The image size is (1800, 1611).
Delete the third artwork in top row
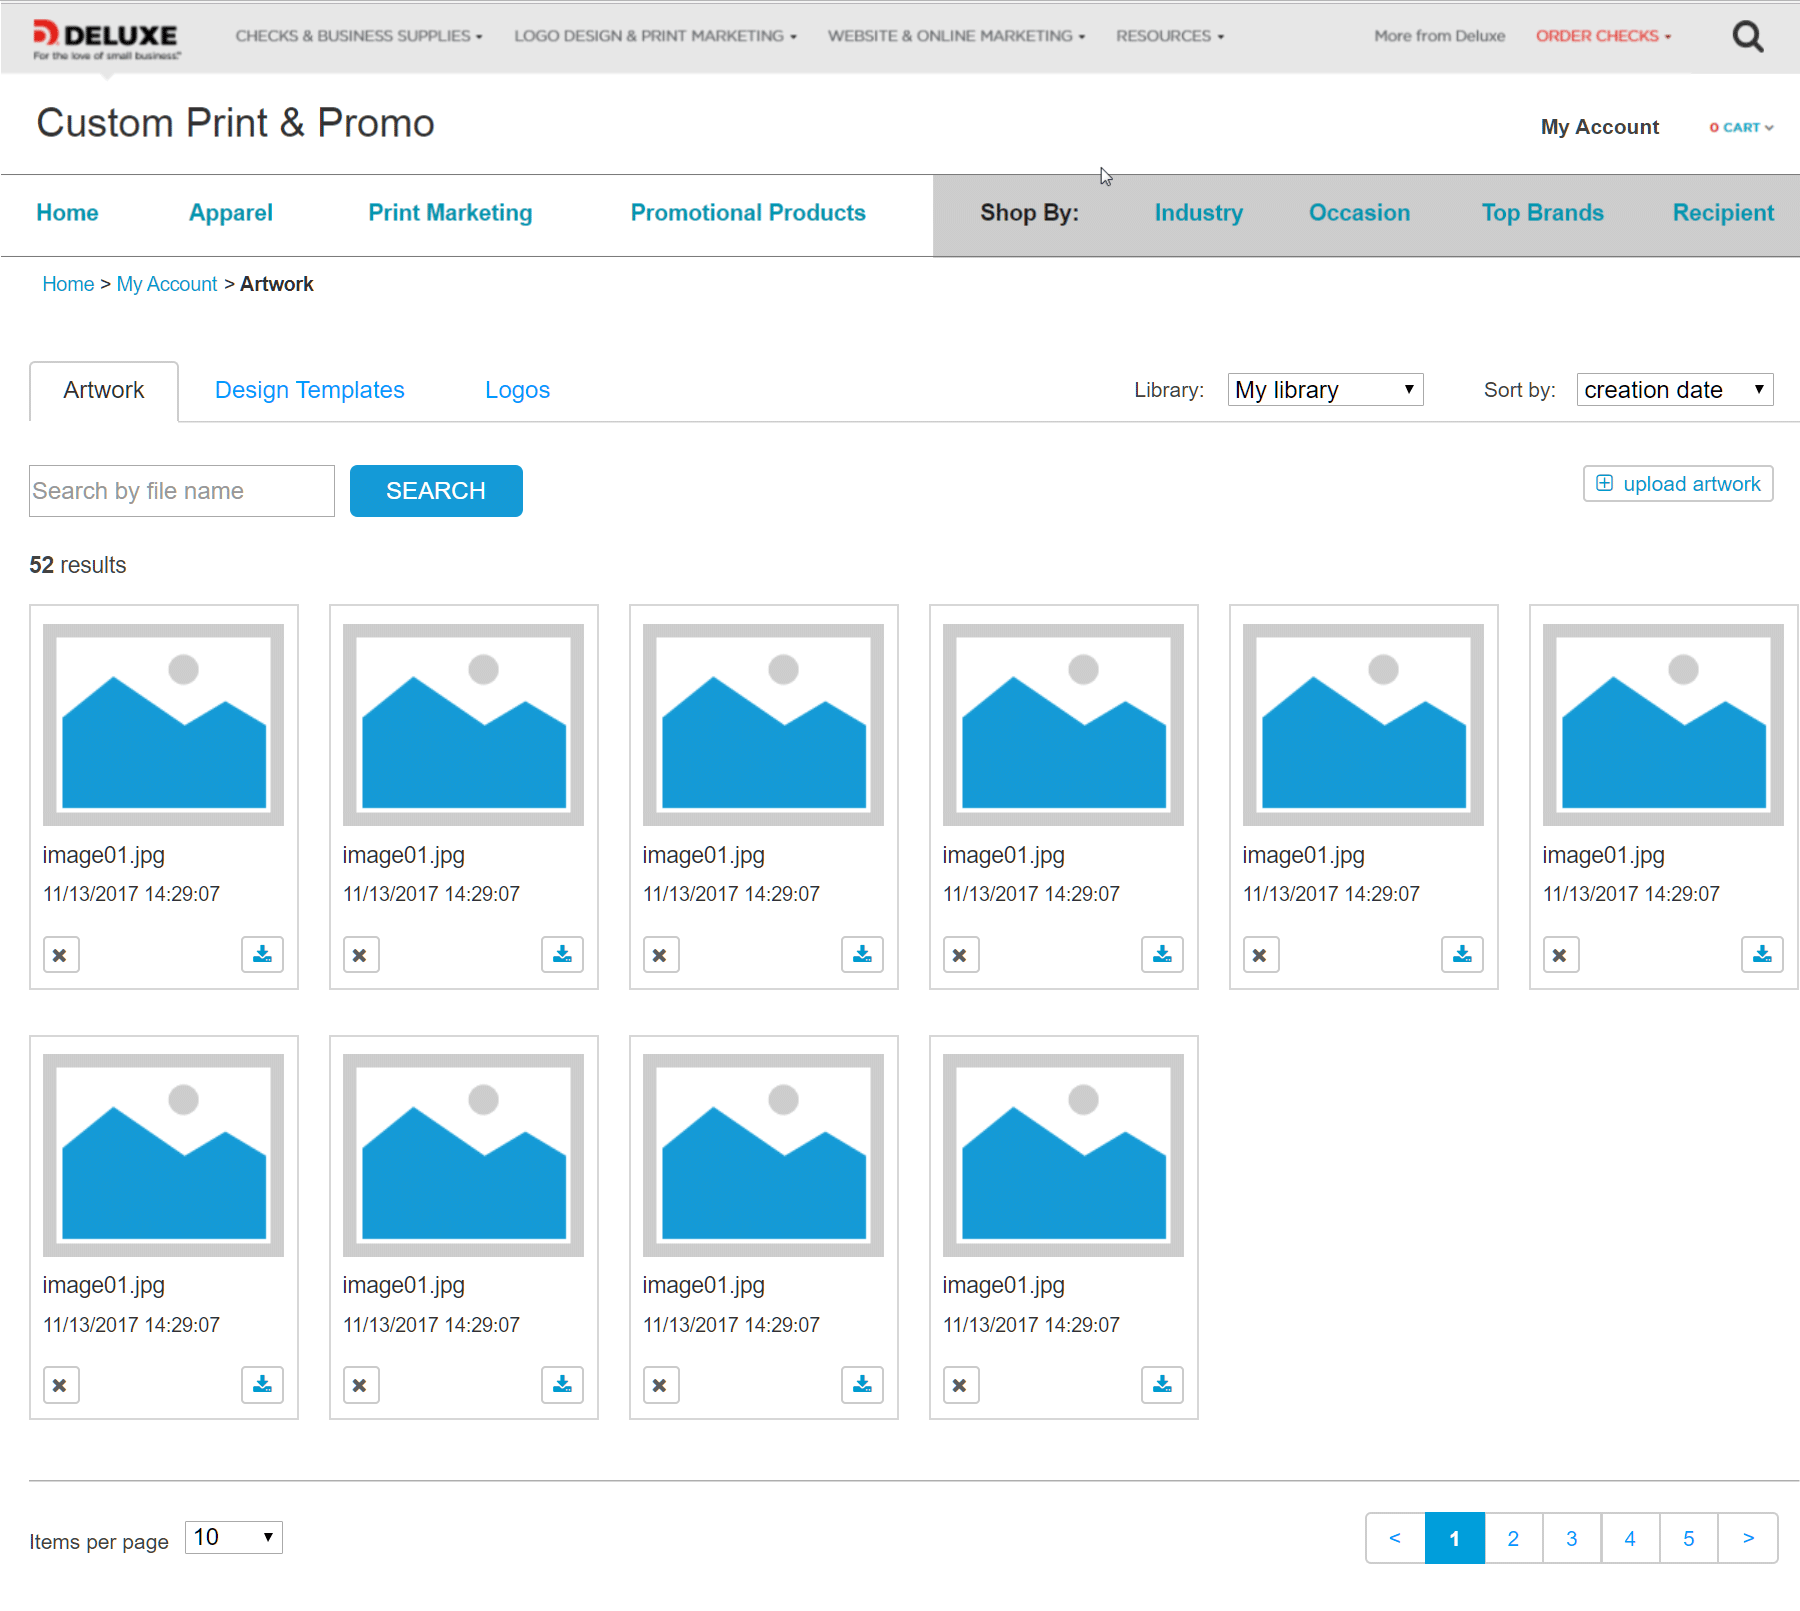[x=661, y=955]
